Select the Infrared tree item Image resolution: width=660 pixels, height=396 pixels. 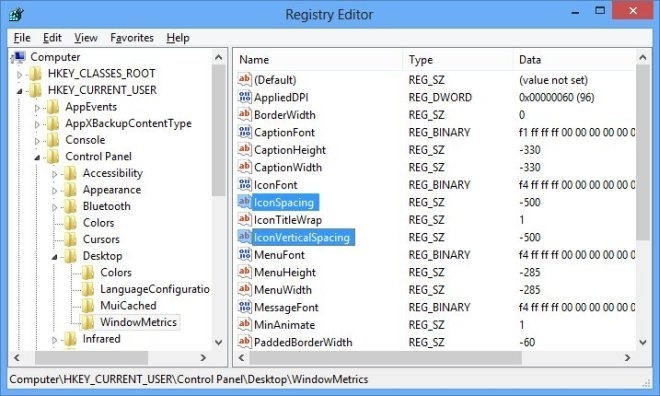(x=101, y=339)
